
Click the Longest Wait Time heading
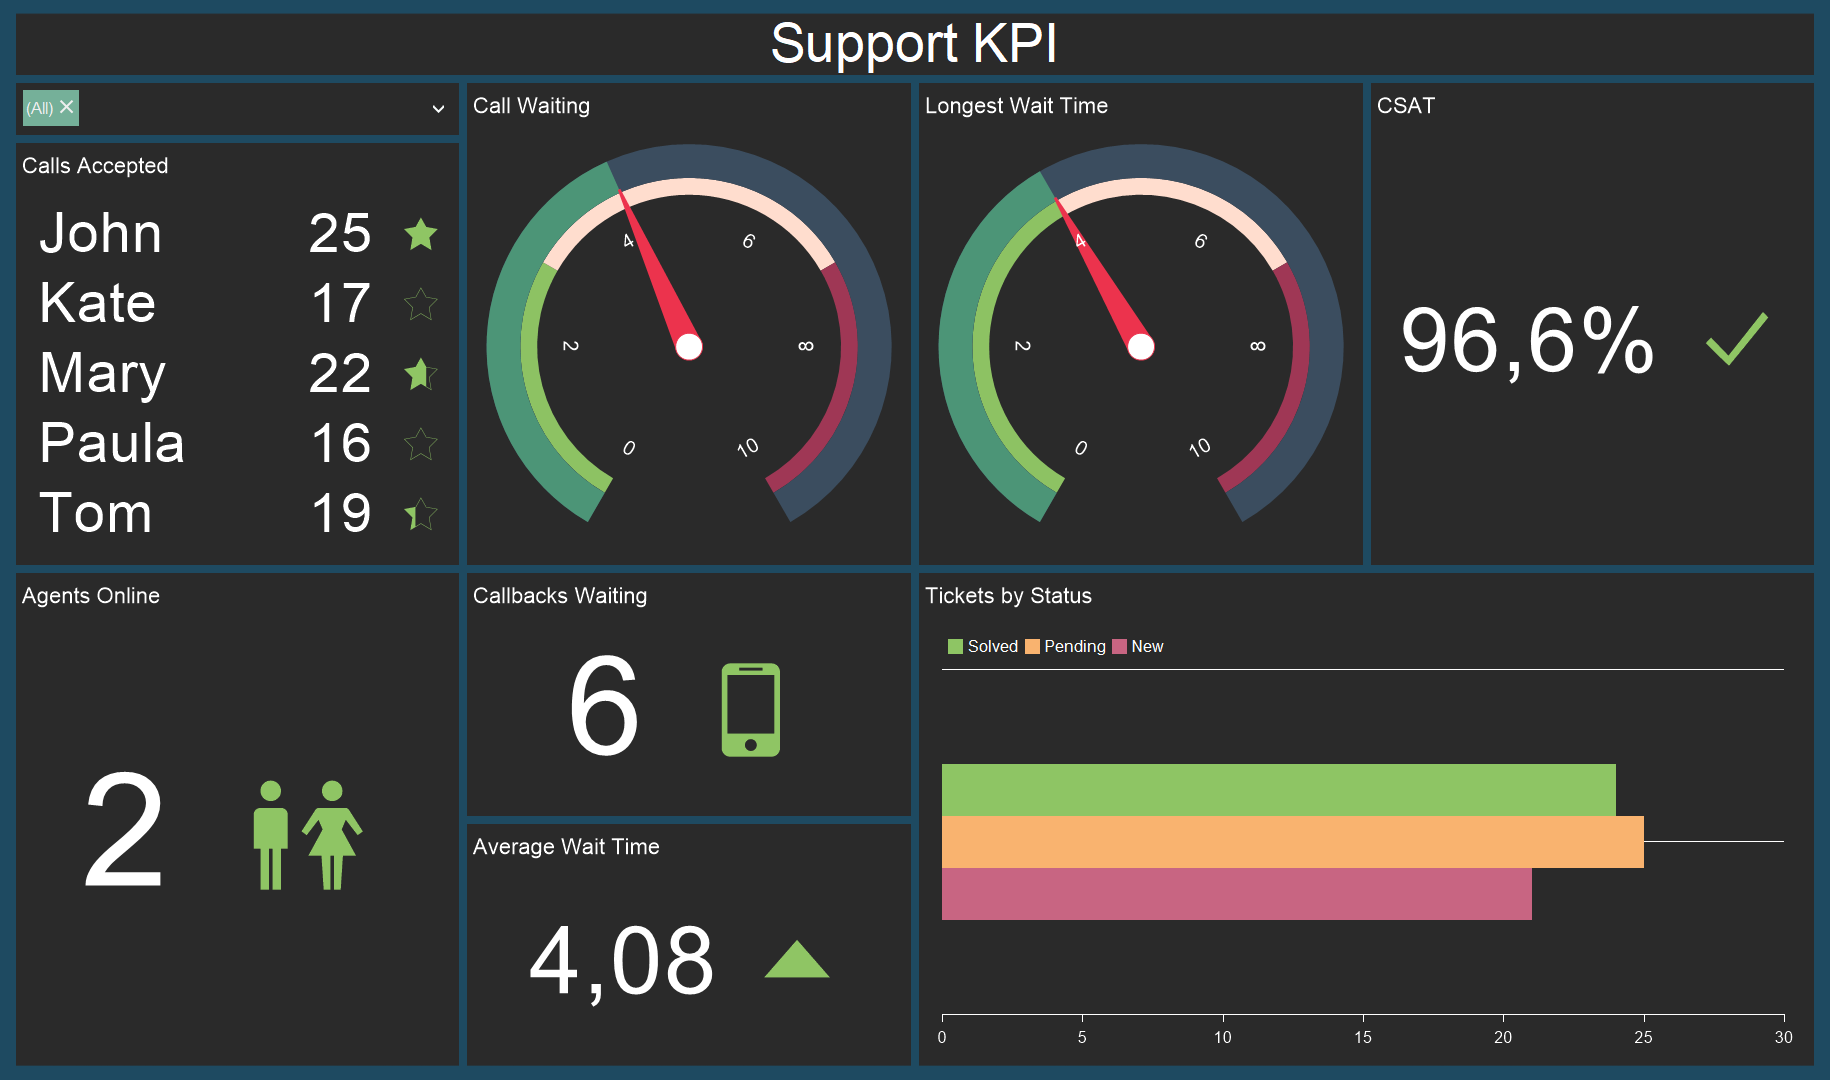[x=1016, y=106]
